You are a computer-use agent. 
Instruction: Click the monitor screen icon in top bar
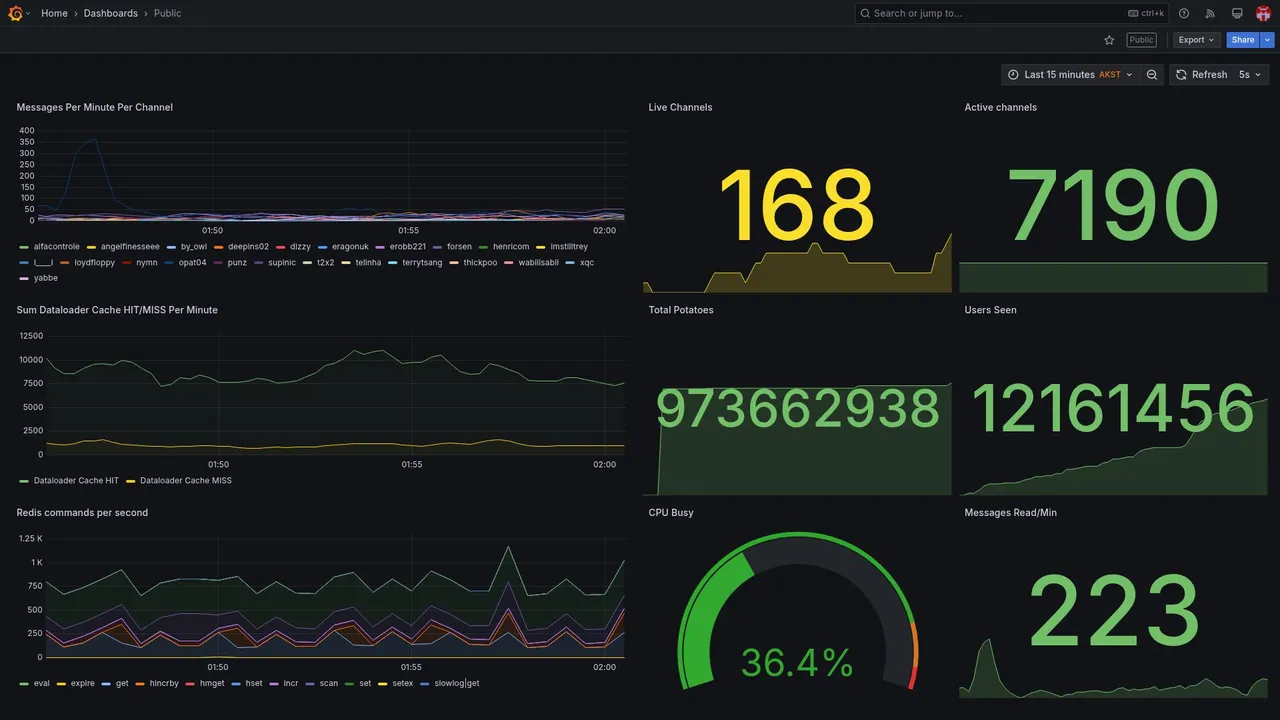tap(1237, 13)
